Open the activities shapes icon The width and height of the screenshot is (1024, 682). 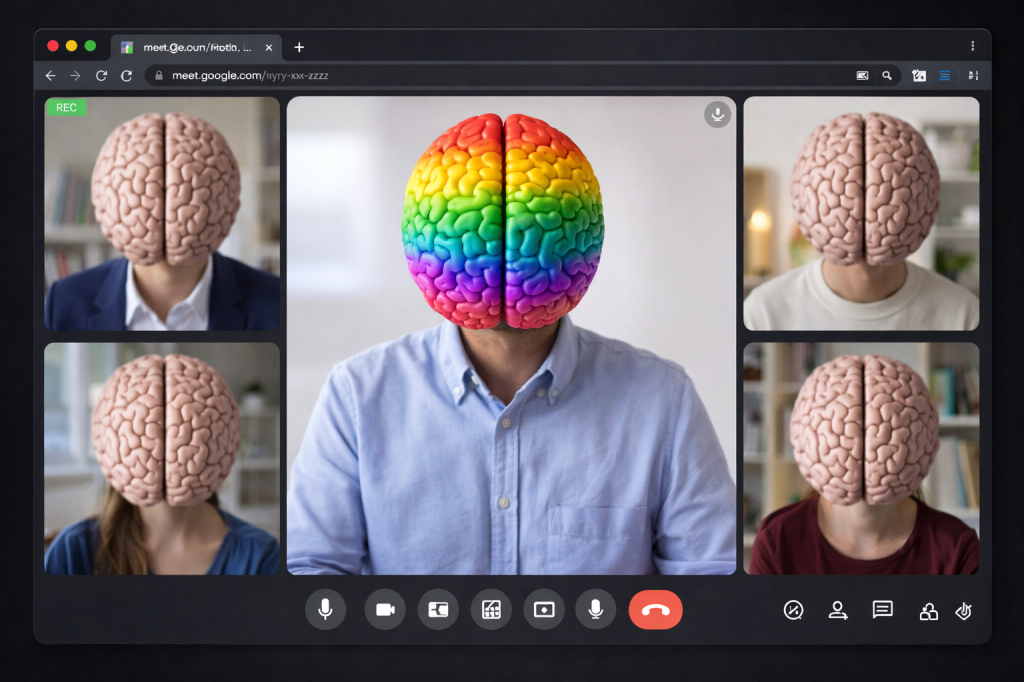point(928,611)
